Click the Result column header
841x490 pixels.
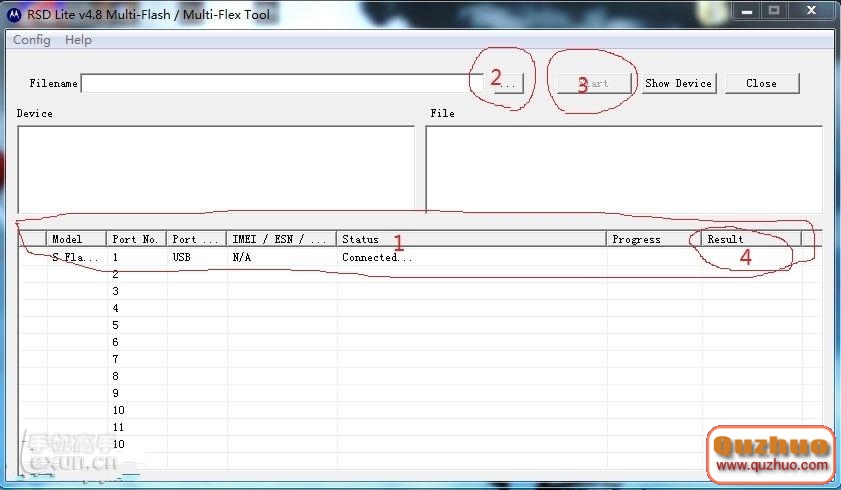[751, 239]
